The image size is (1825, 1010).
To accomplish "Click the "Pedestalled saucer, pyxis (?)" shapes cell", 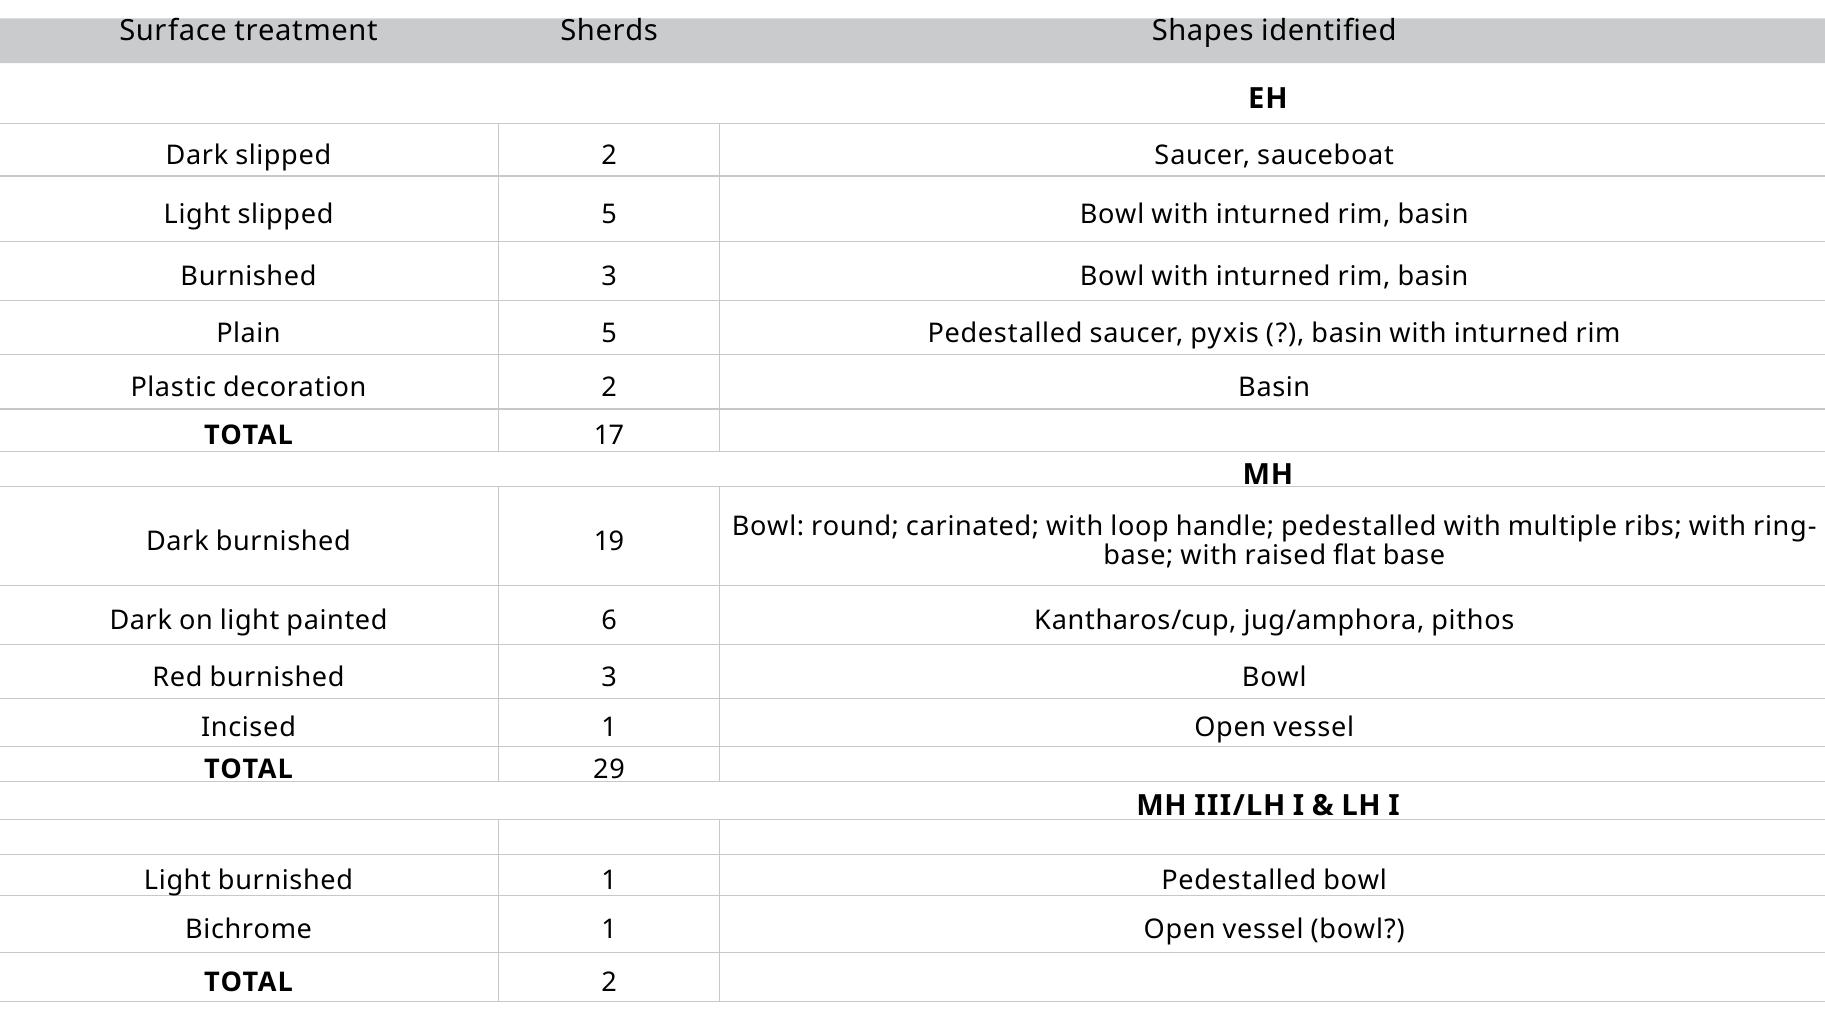I will [1273, 332].
